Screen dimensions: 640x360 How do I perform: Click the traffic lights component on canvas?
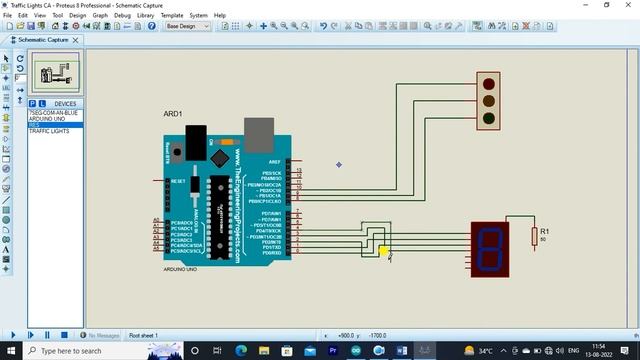[489, 101]
